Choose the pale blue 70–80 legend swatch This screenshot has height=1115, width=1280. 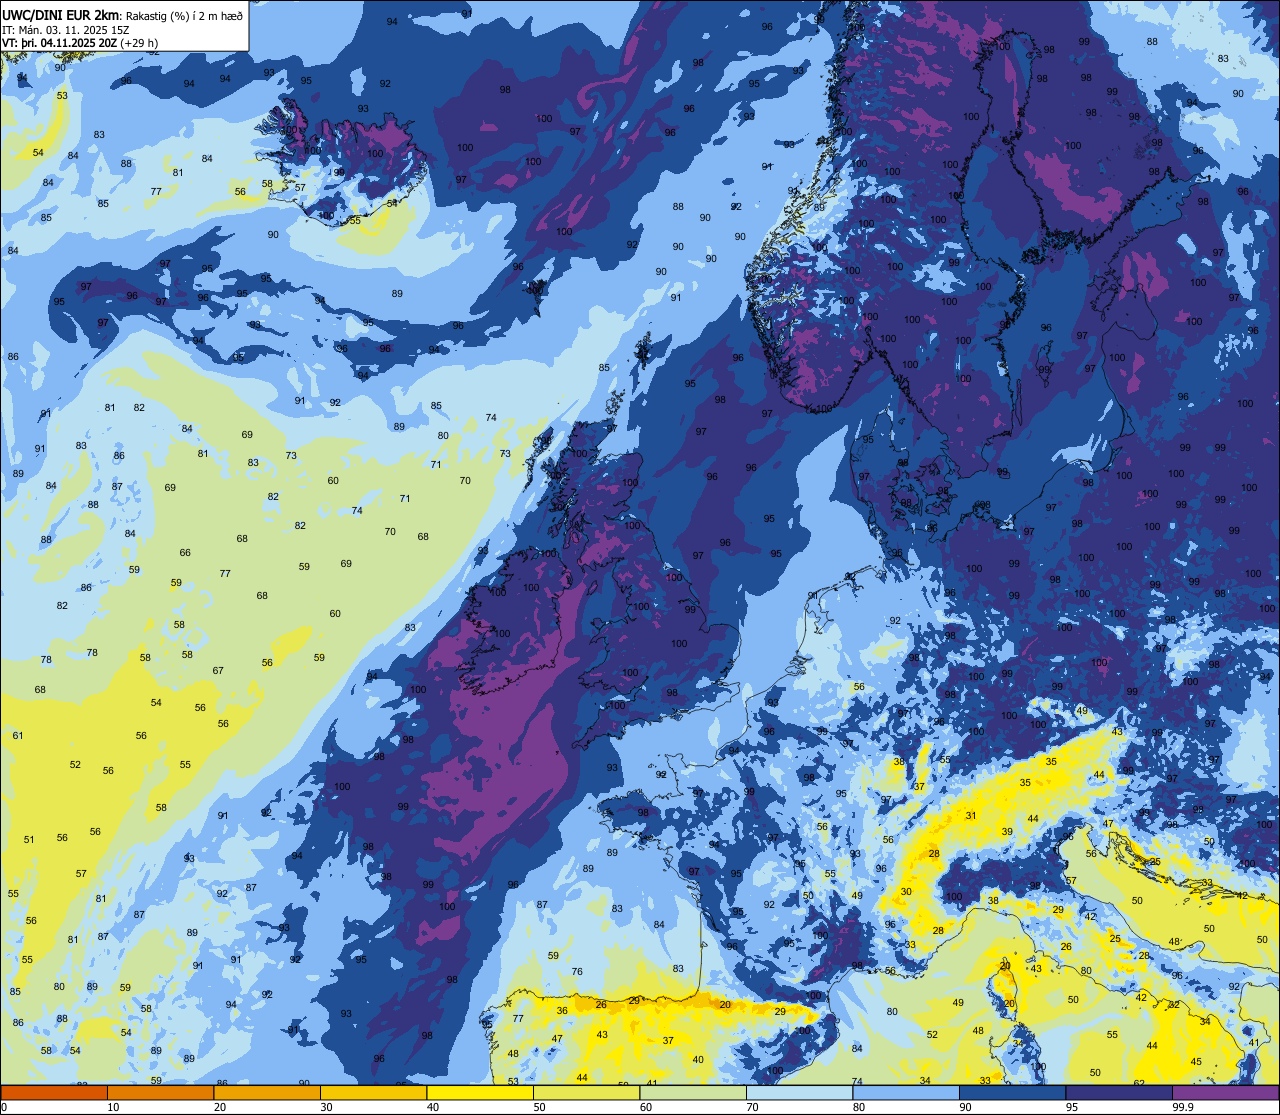tap(799, 1092)
